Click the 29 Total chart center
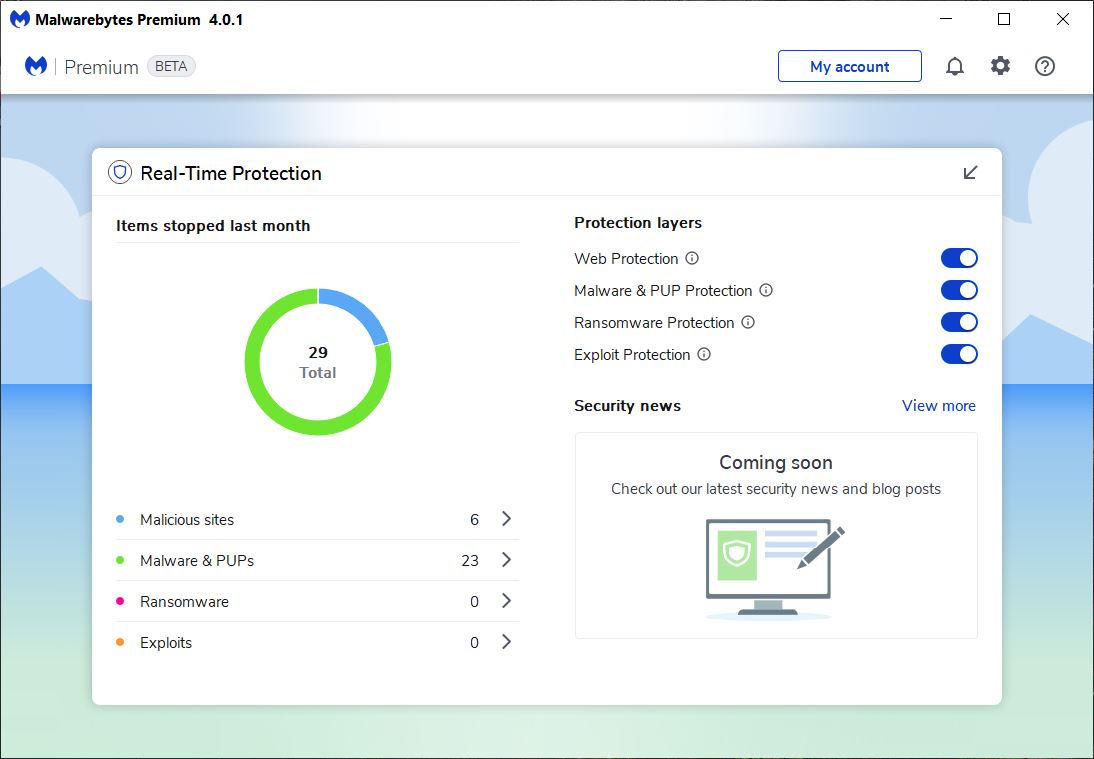 click(x=317, y=362)
